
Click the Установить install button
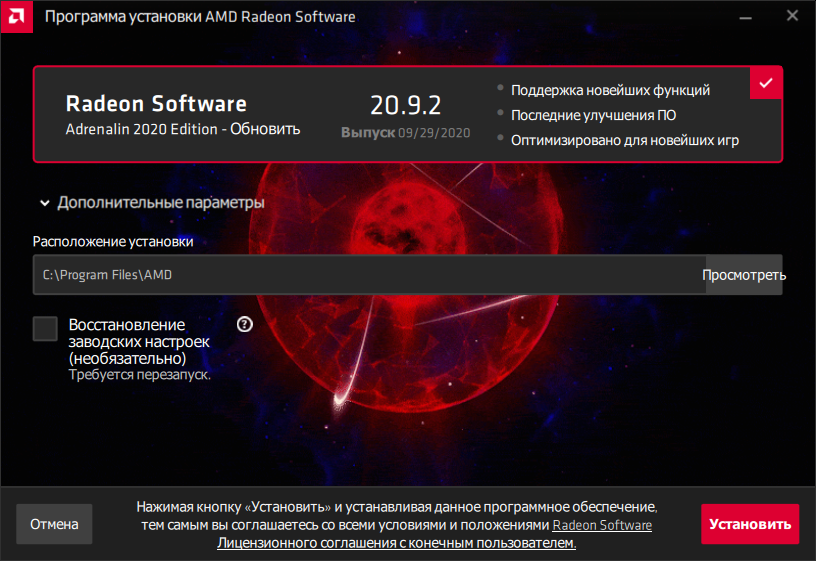coord(750,524)
